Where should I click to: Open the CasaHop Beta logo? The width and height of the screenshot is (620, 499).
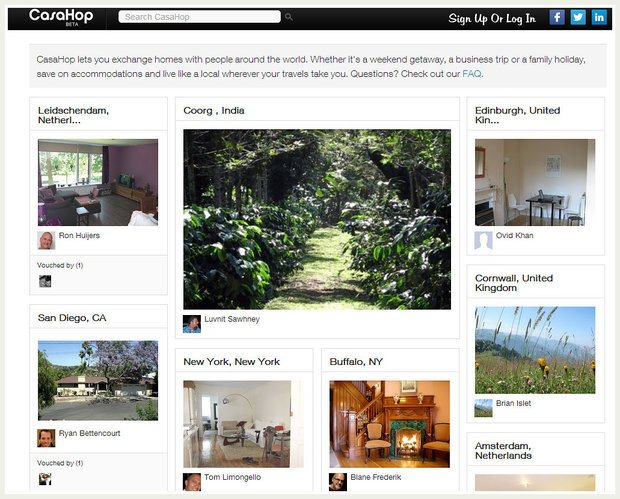[x=61, y=17]
